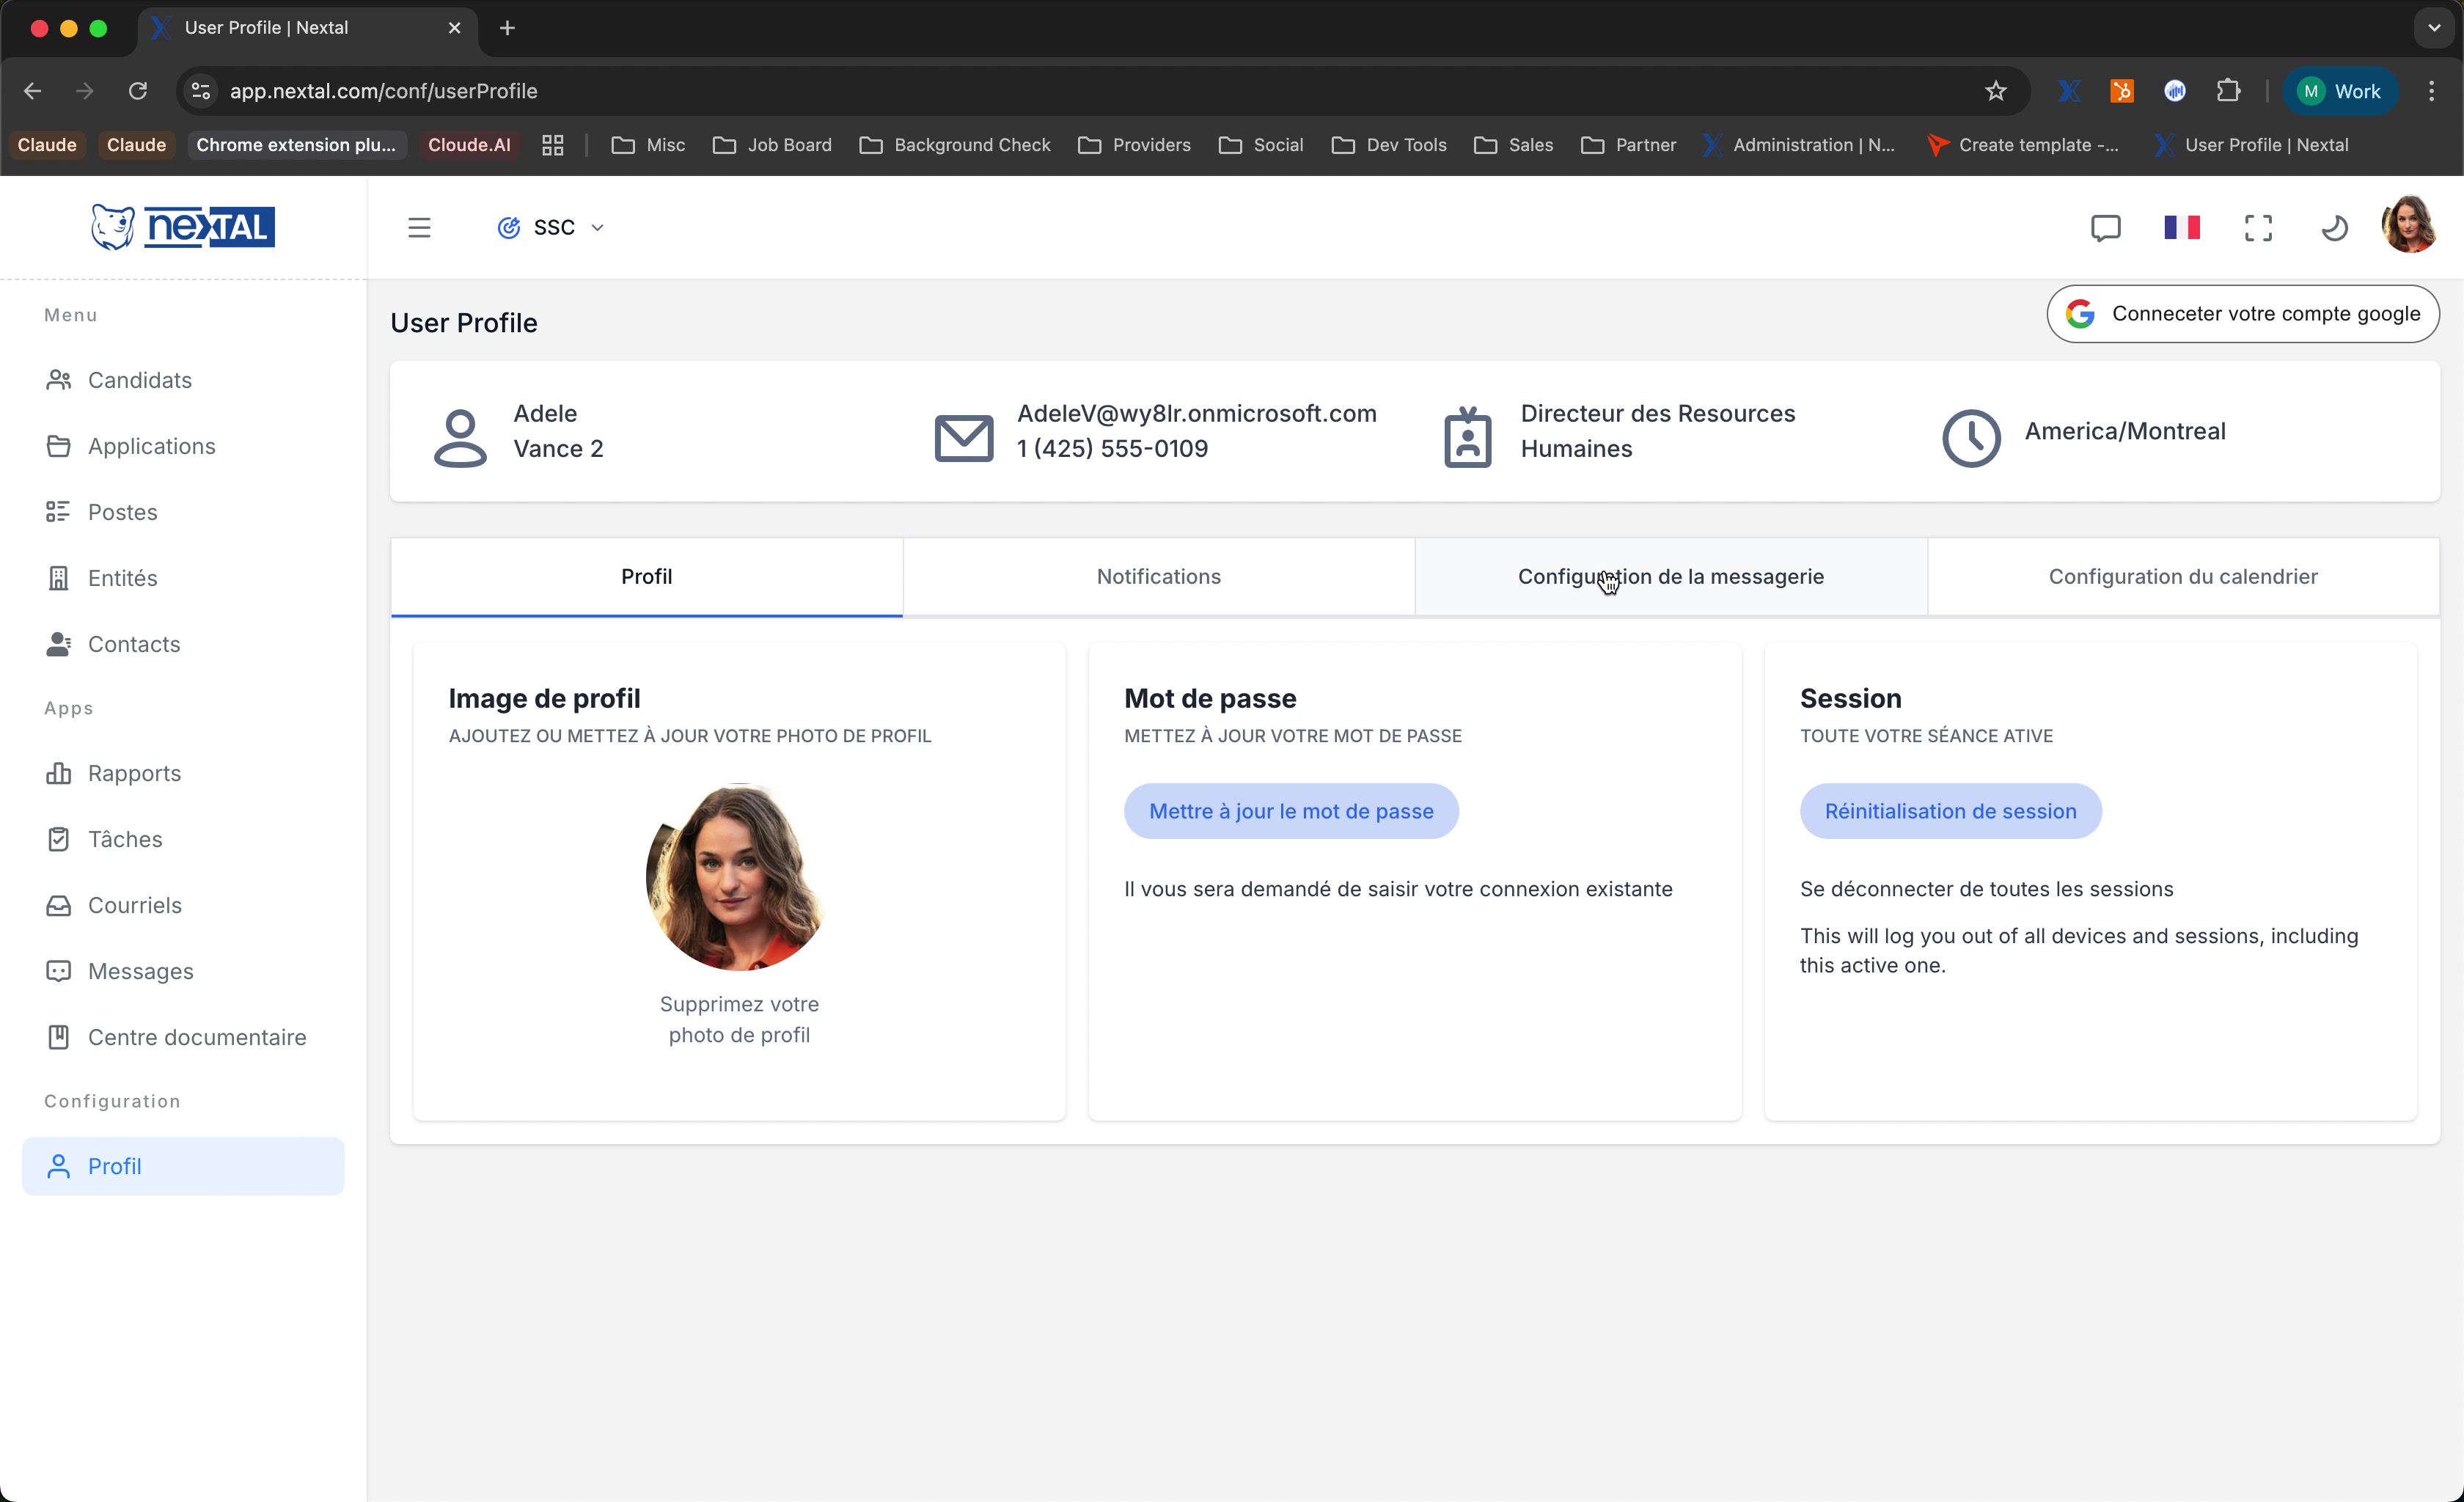Enter fullscreen using the expand icon
Screen dimensions: 2464x1502
point(2259,227)
